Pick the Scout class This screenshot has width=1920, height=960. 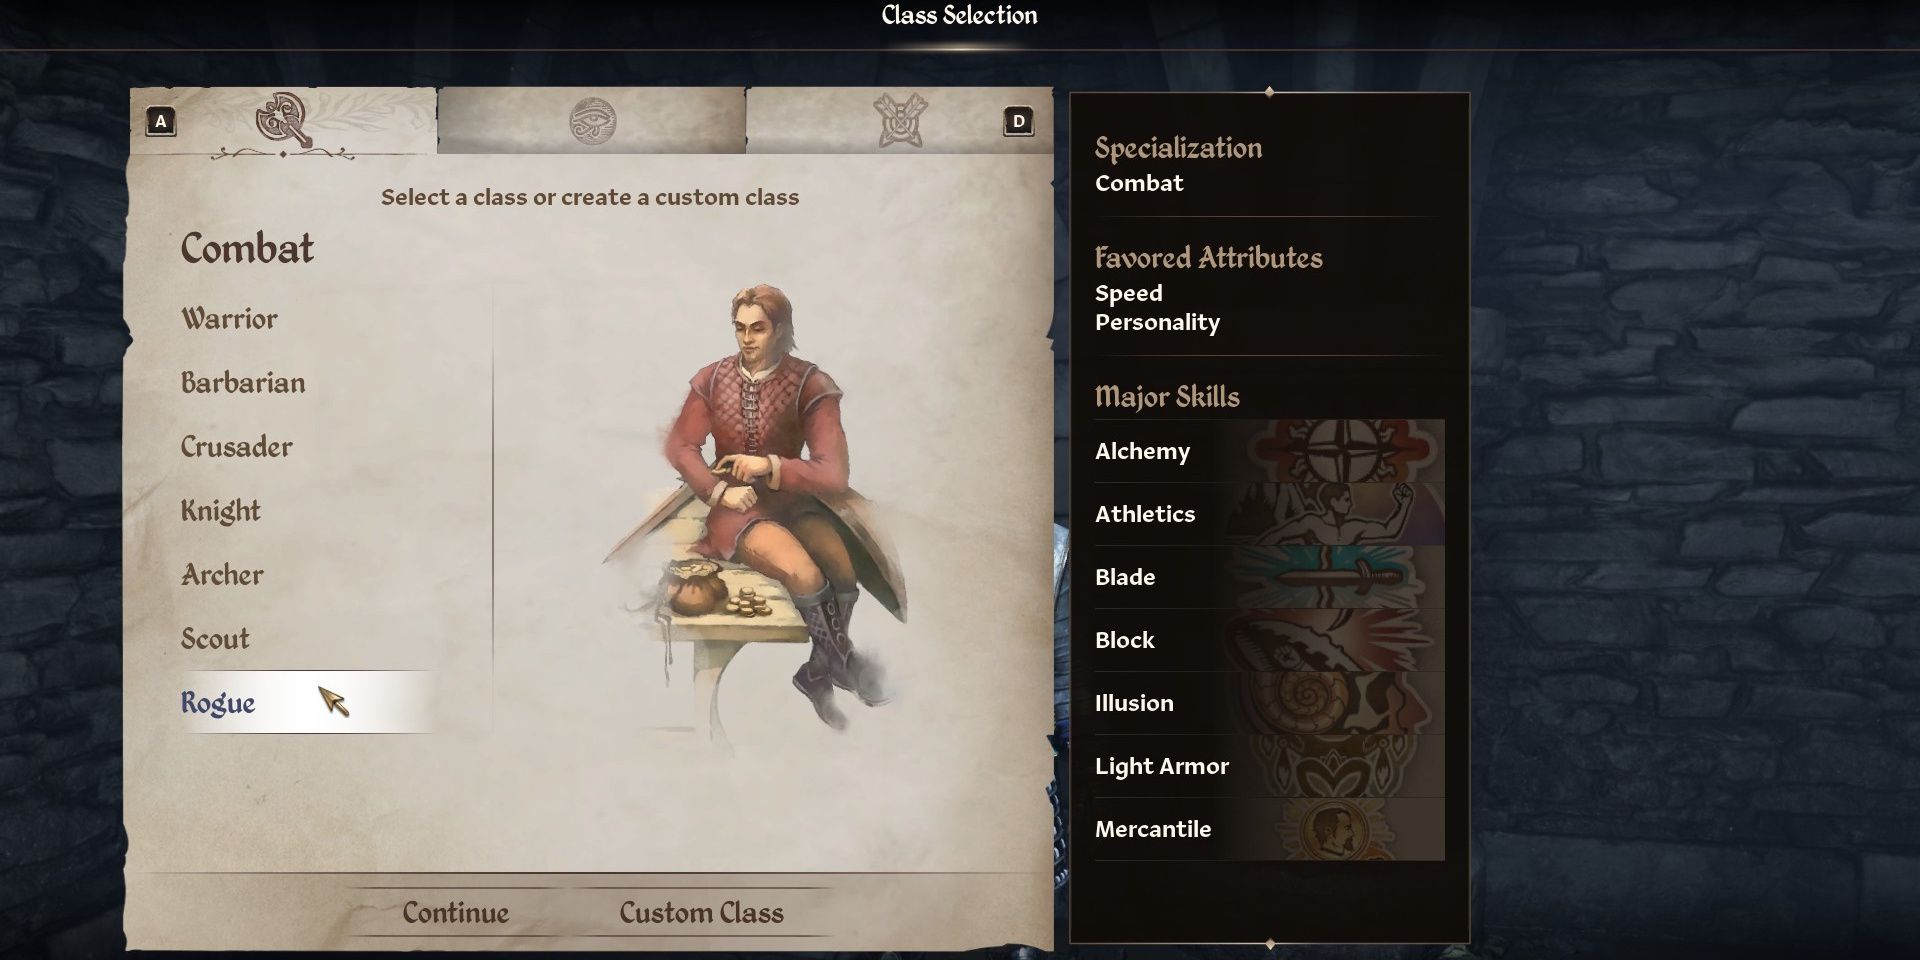[215, 639]
